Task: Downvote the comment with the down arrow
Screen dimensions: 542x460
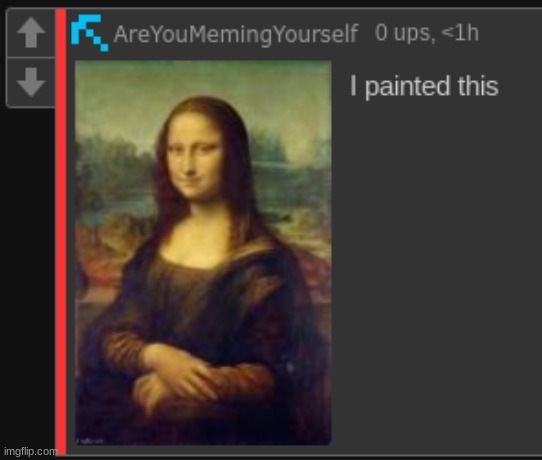Action: point(31,82)
